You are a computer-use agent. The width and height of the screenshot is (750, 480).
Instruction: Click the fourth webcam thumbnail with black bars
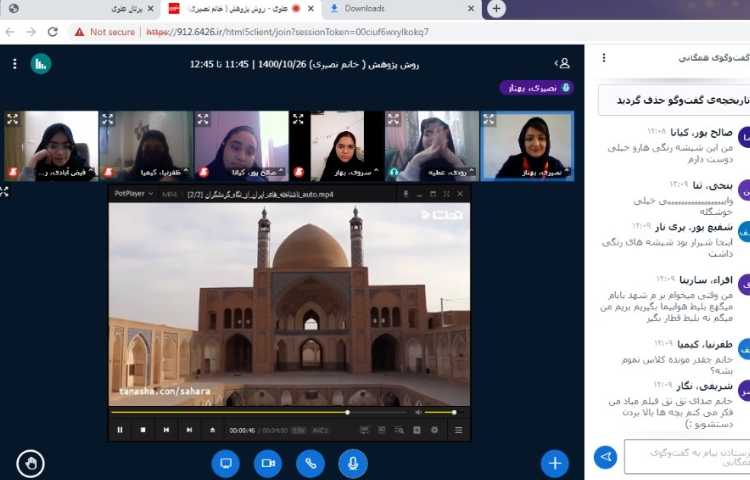coord(337,146)
